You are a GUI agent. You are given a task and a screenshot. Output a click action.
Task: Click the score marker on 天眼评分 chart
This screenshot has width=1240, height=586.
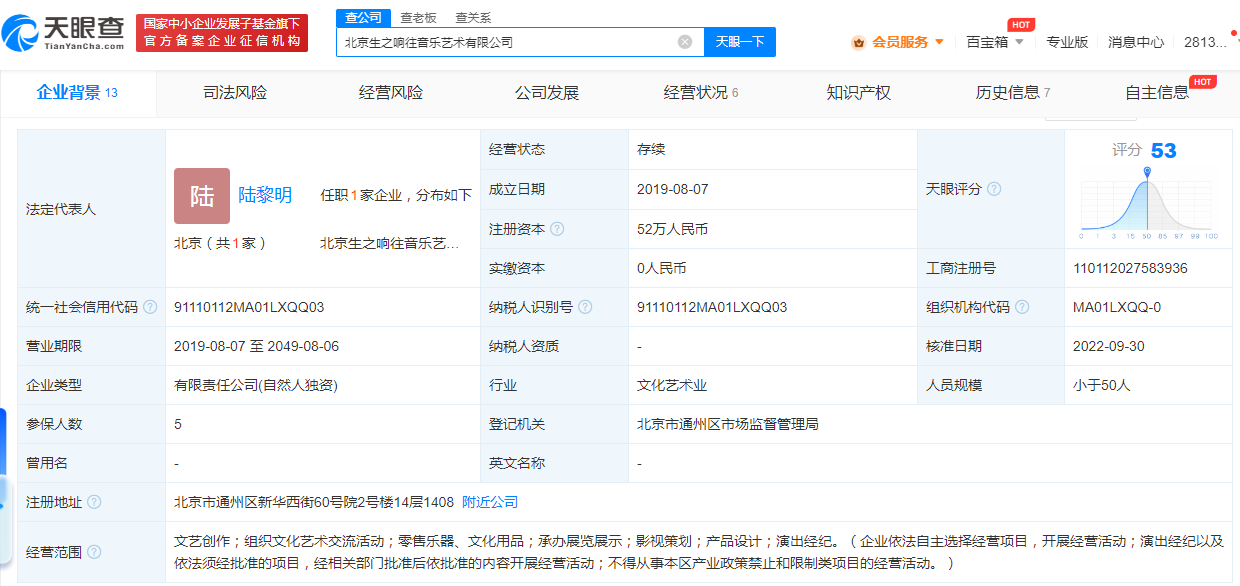(x=1147, y=173)
